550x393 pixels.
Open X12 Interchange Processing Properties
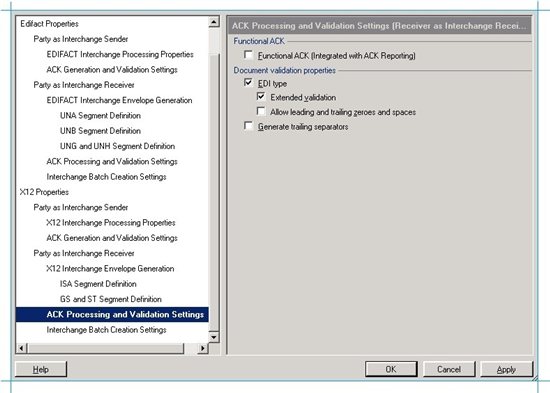coord(111,222)
